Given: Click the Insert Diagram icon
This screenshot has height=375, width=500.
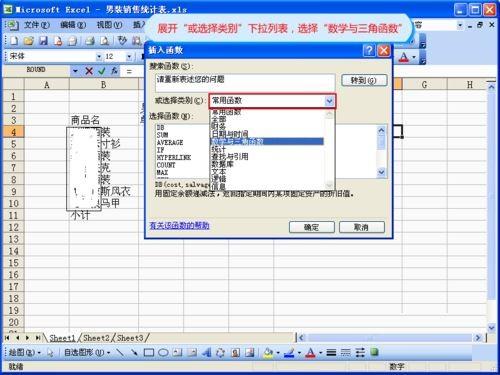Looking at the screenshot, I should coord(220,352).
